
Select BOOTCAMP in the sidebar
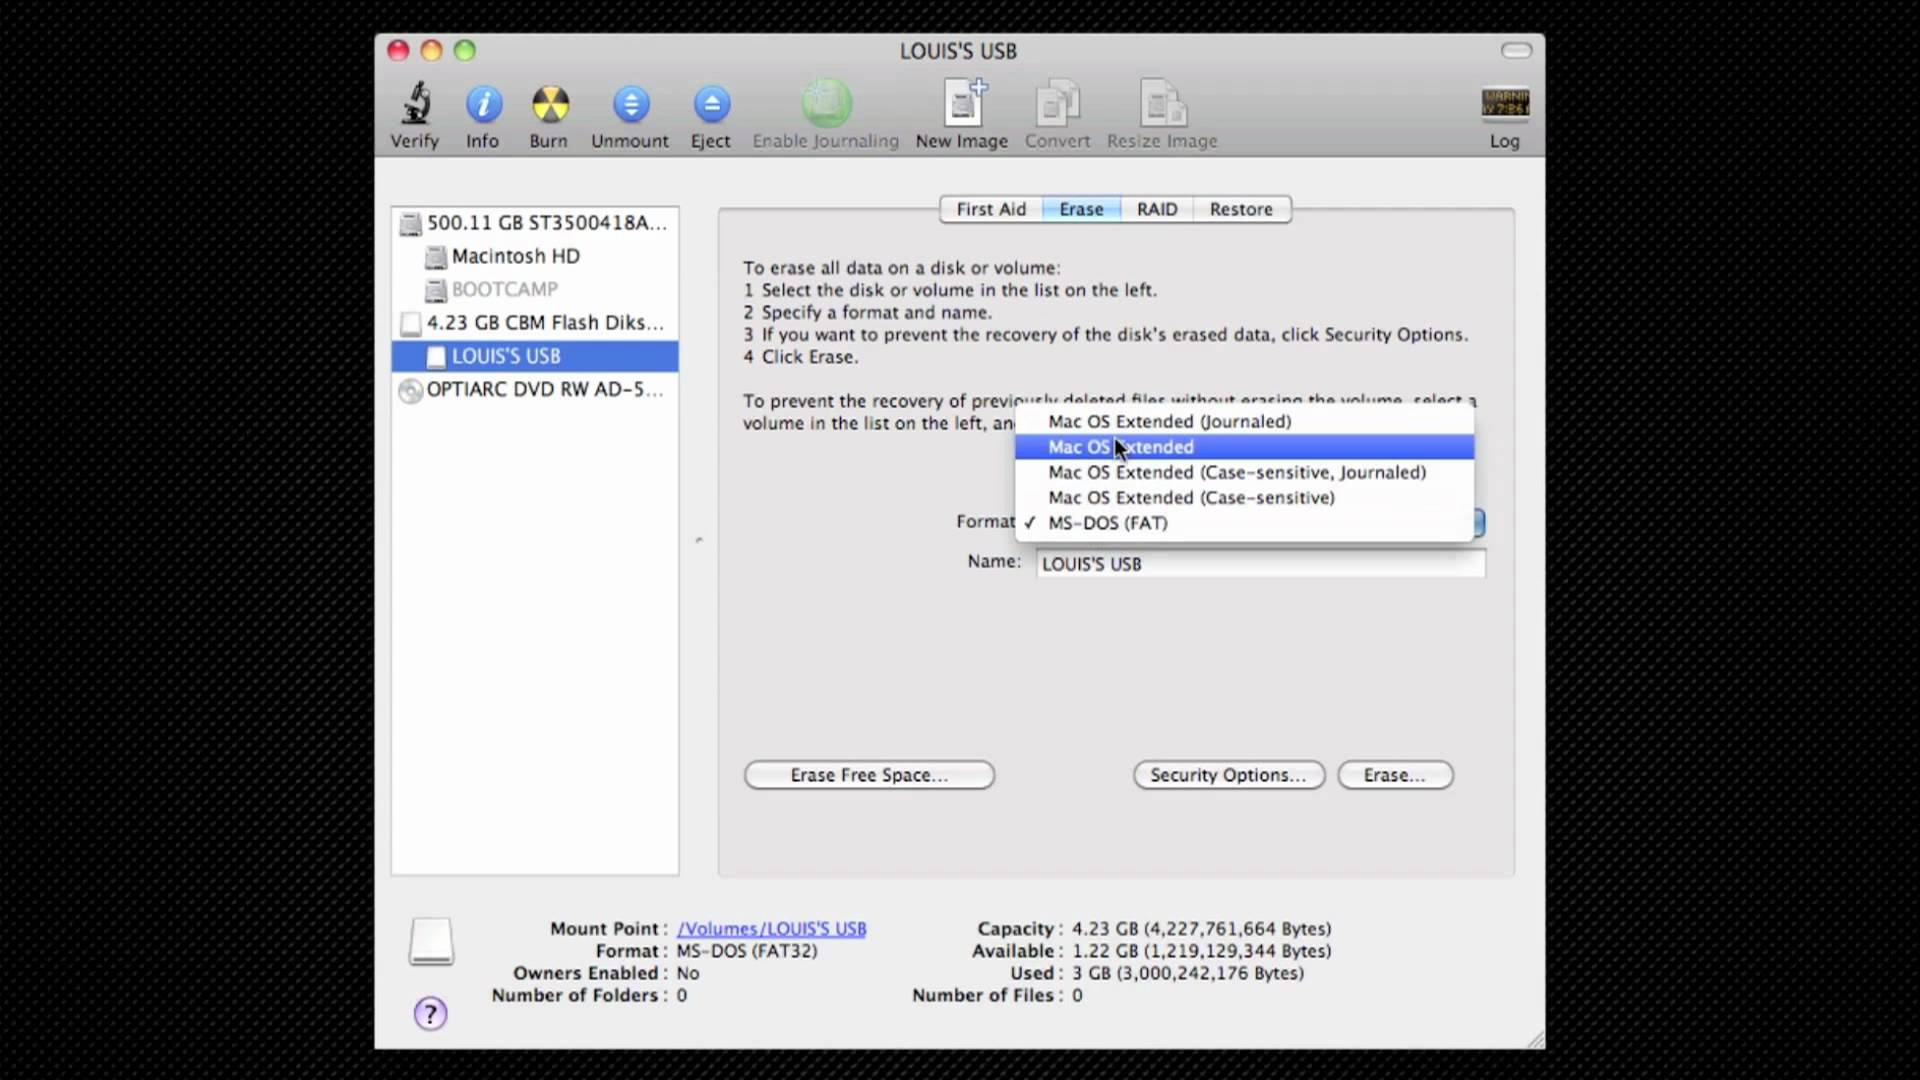tap(504, 289)
